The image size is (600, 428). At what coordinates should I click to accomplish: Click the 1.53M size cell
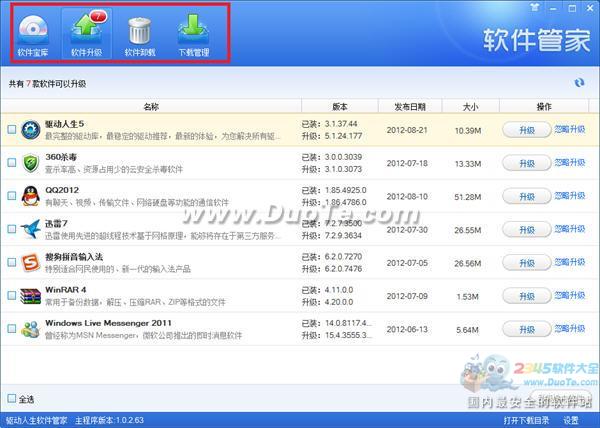(x=468, y=296)
